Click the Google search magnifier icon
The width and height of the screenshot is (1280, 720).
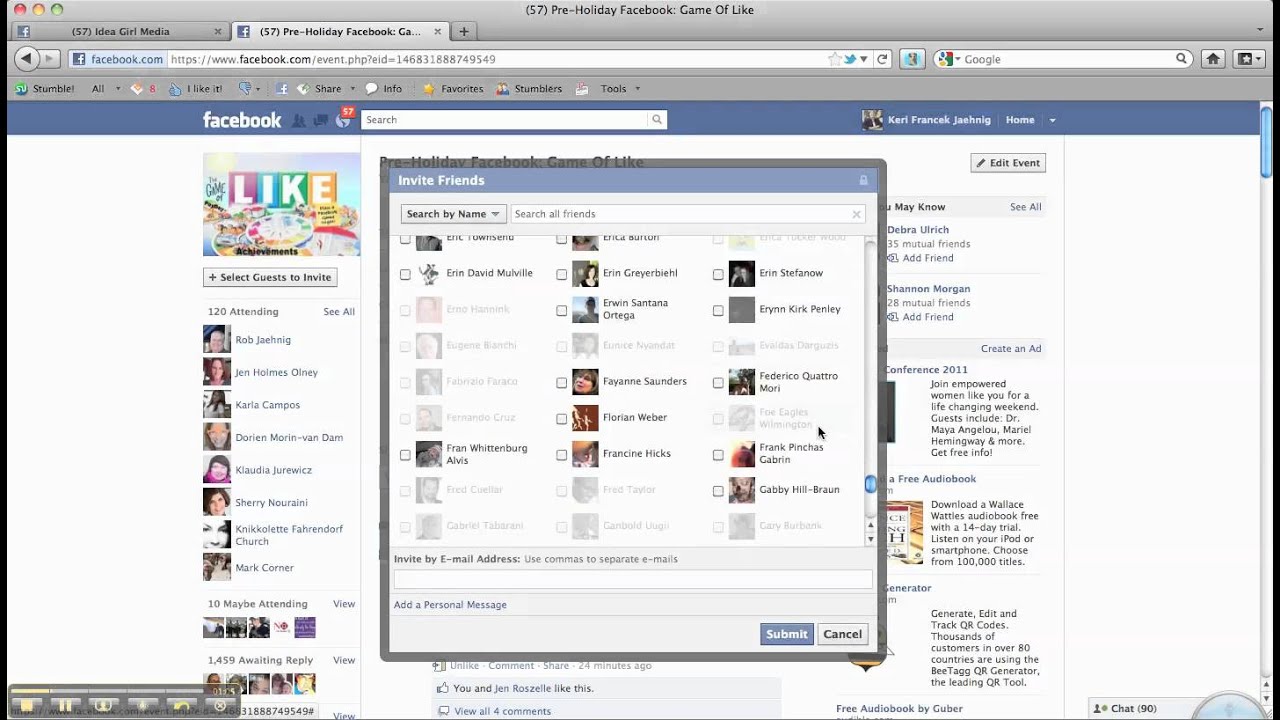[x=1181, y=59]
